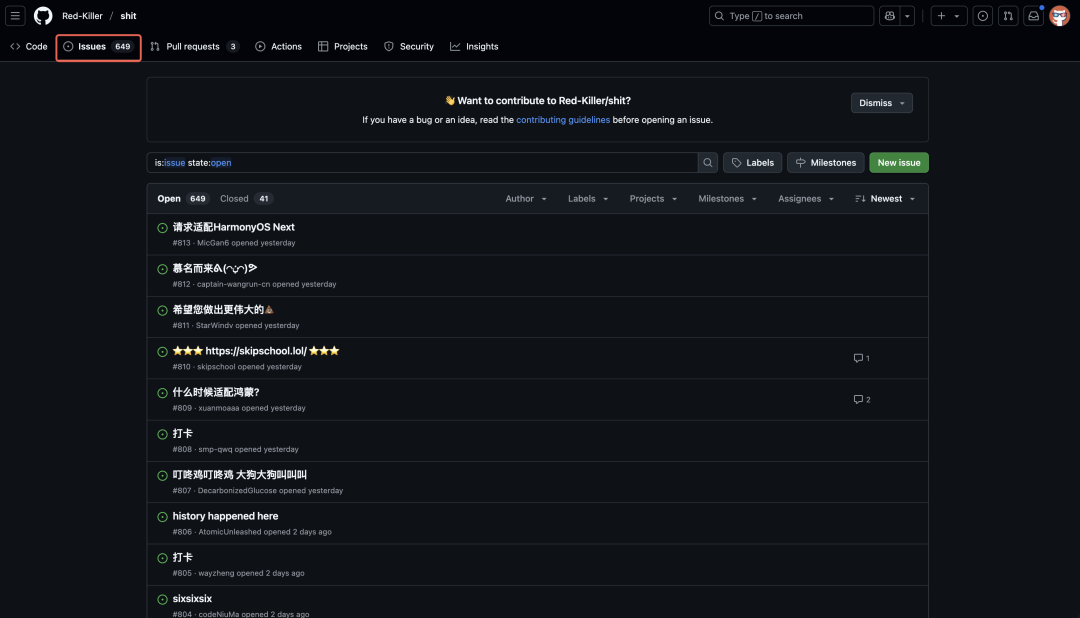
Task: Expand Copilot dropdown arrow in header
Action: (x=907, y=16)
